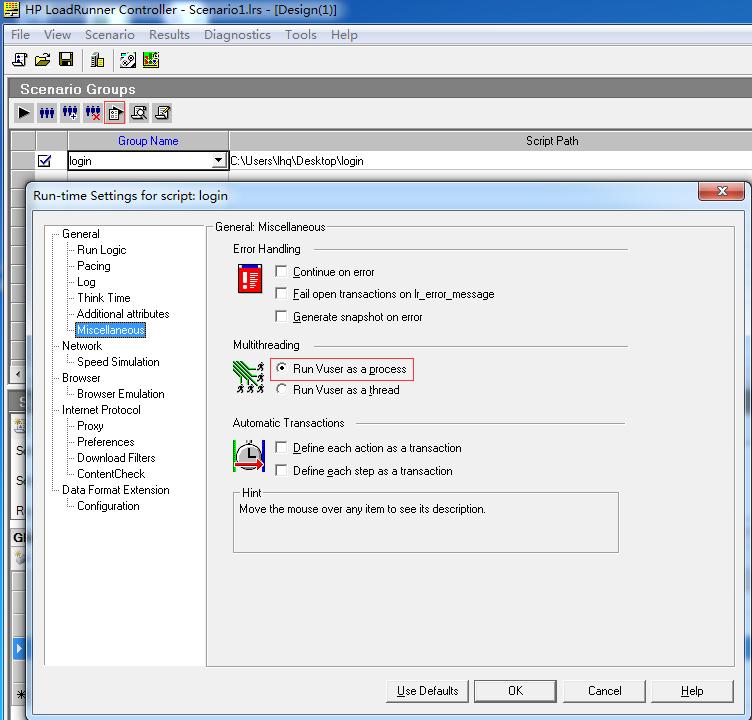Click the login script path cell
752x720 pixels.
point(491,161)
